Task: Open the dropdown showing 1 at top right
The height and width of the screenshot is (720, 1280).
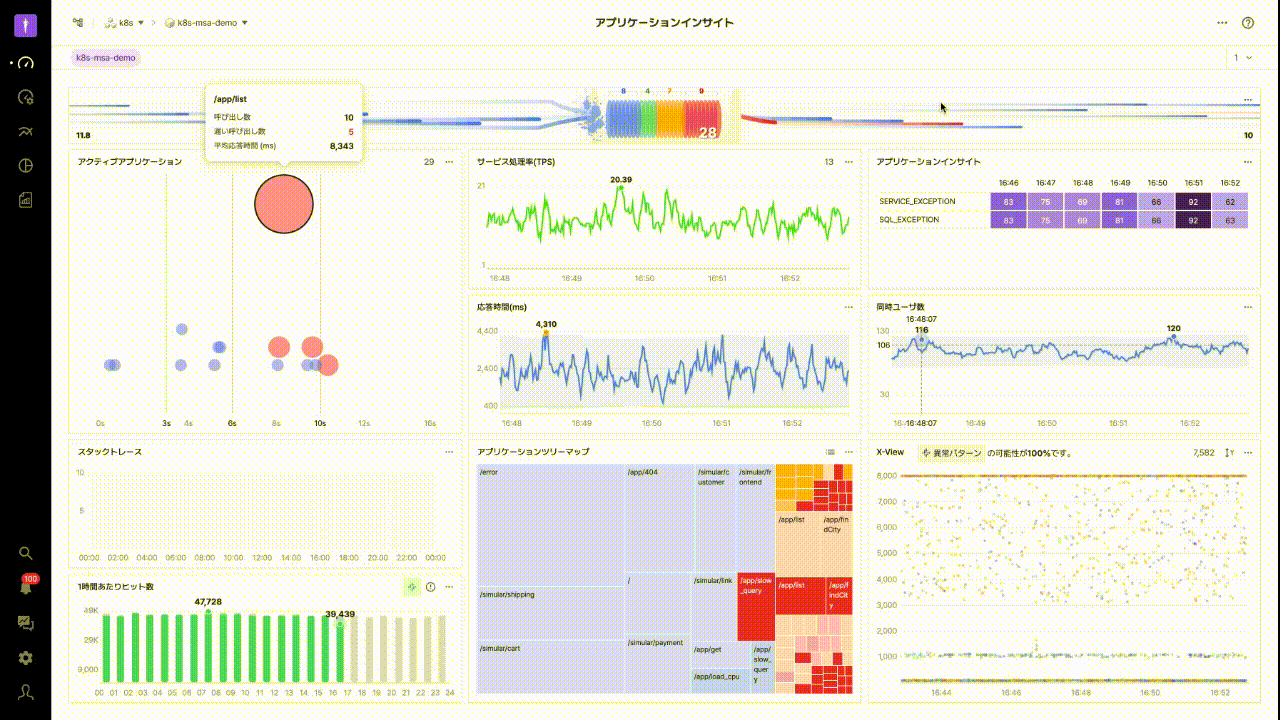Action: pos(1242,58)
